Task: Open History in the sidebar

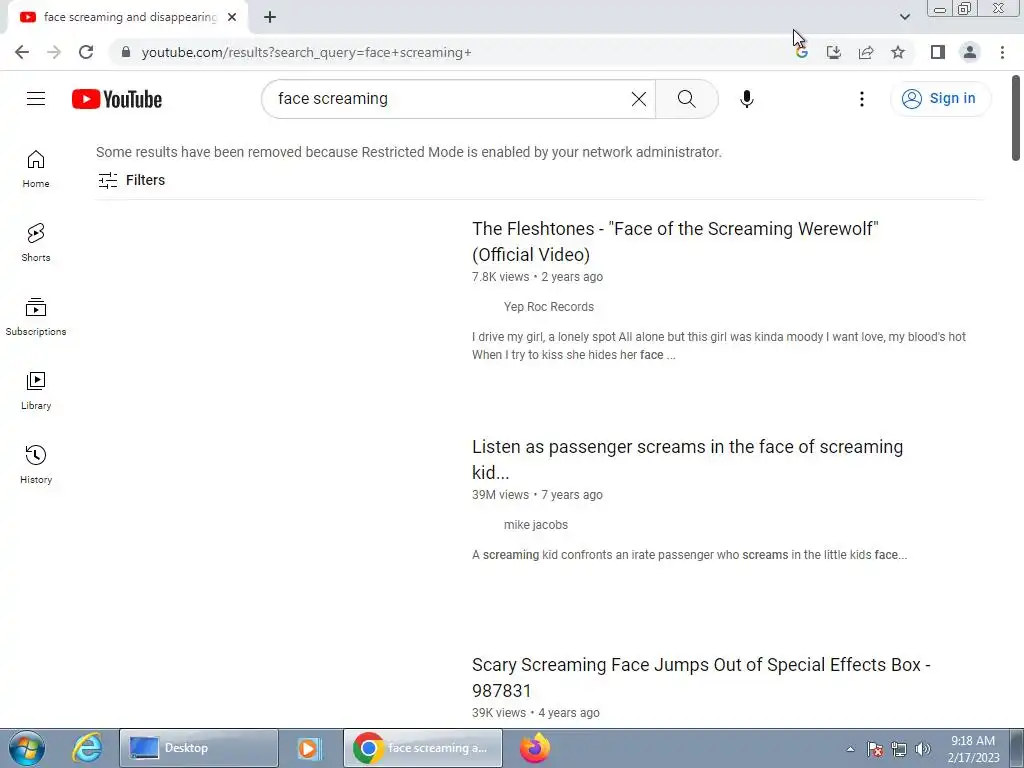Action: pyautogui.click(x=36, y=464)
